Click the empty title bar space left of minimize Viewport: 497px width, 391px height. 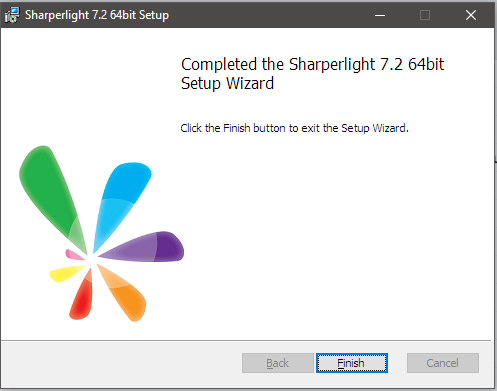coord(267,15)
